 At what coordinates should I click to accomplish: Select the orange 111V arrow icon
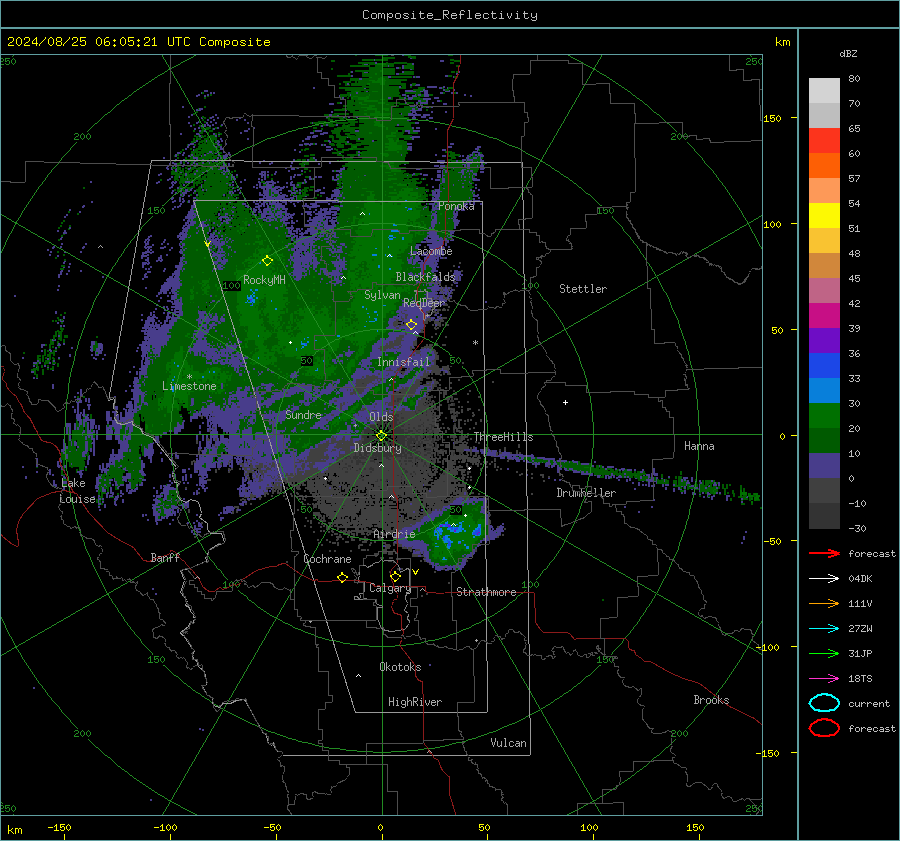point(824,603)
